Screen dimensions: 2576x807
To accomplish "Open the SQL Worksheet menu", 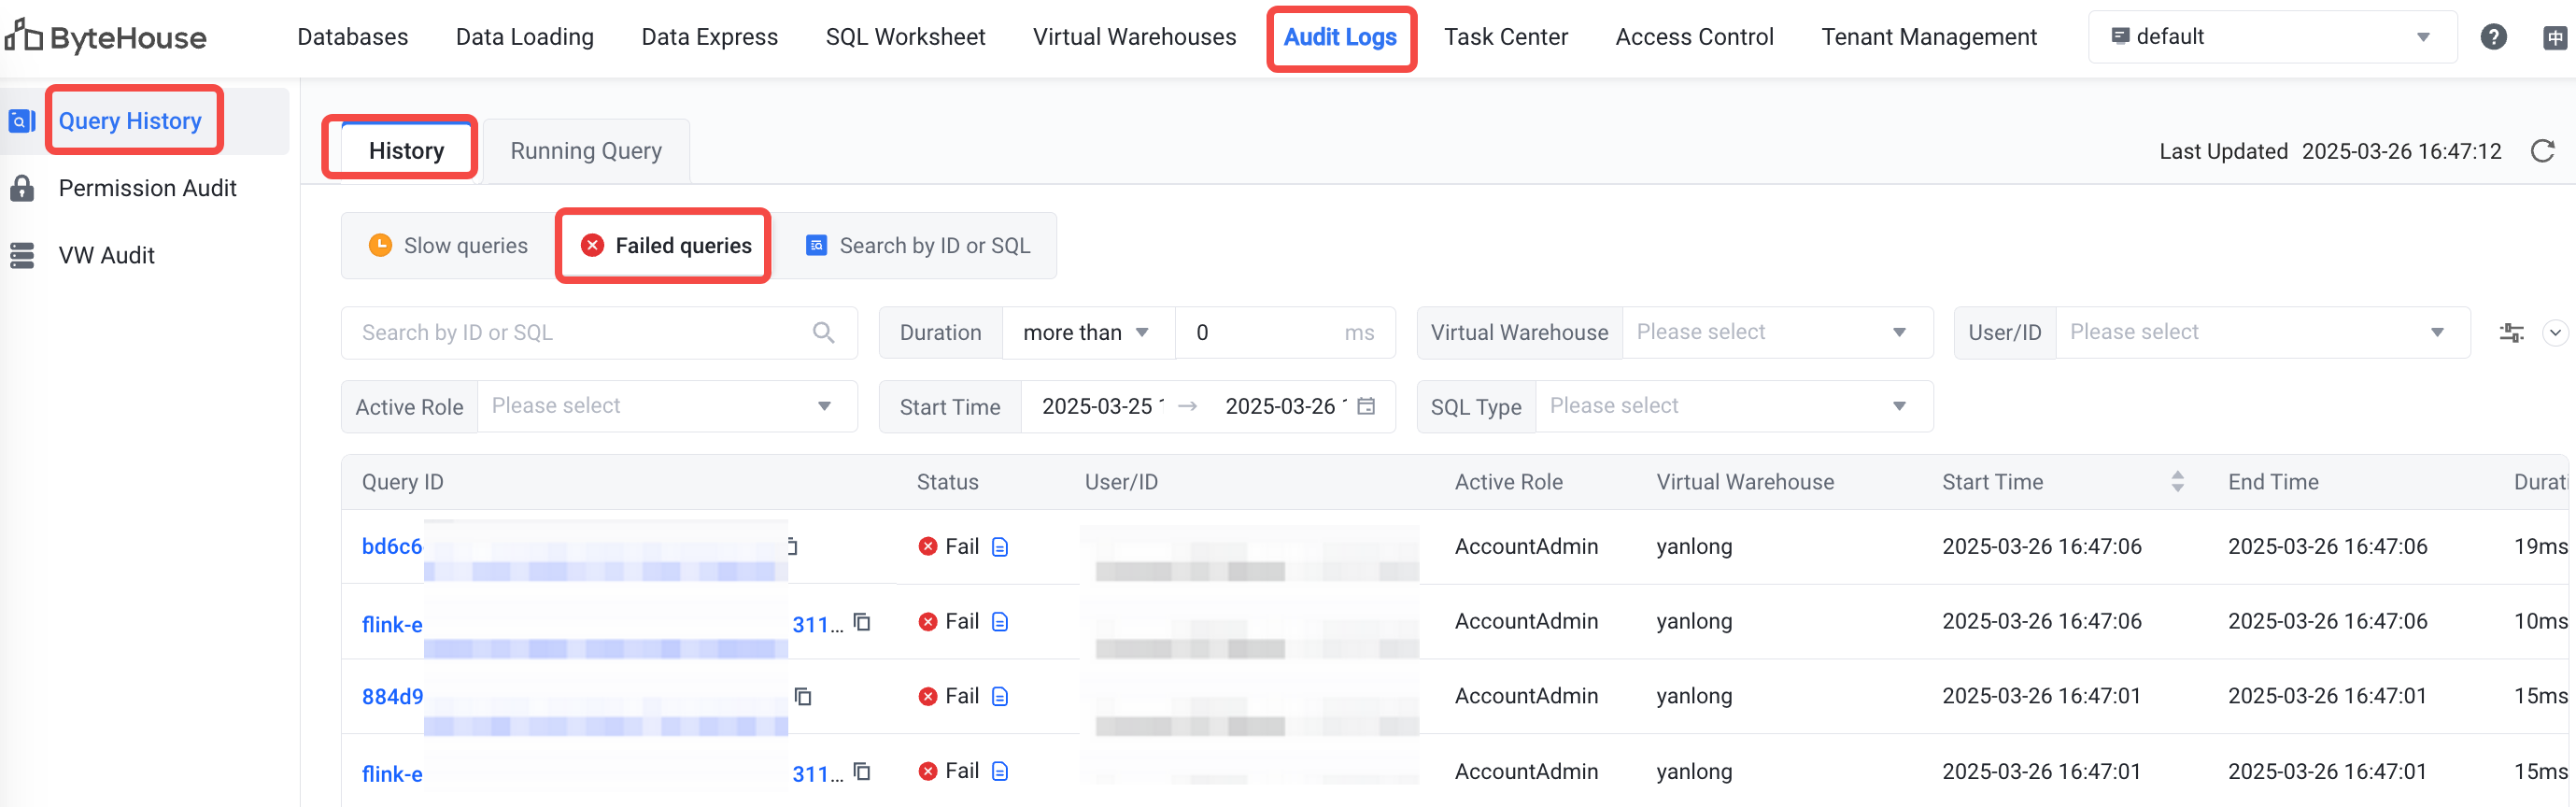I will [905, 37].
